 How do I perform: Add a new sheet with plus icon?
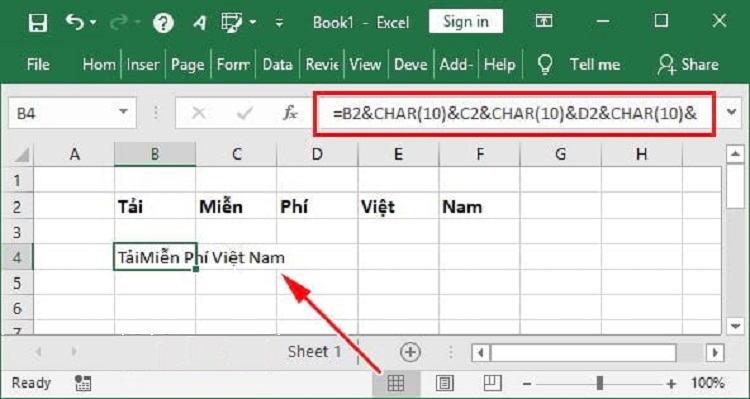pyautogui.click(x=410, y=353)
